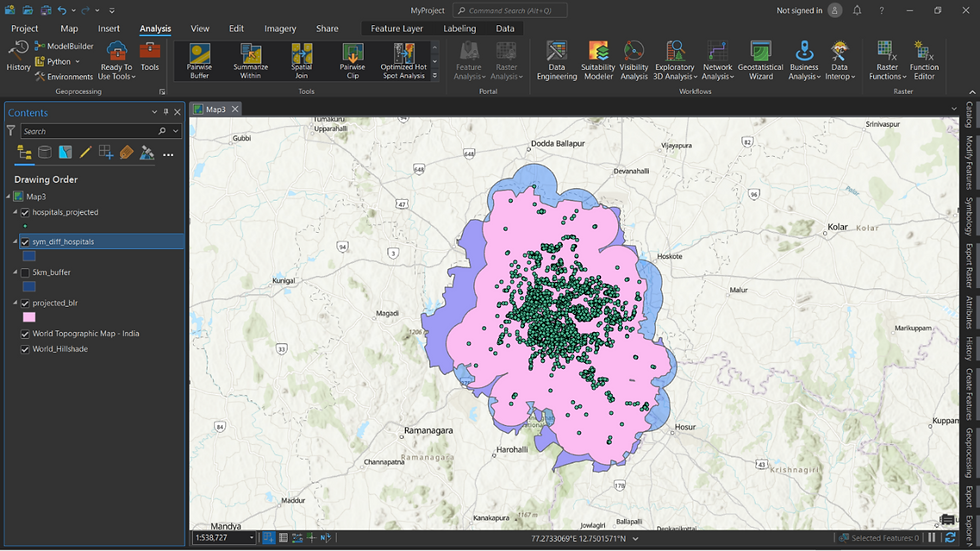
Task: Open Raster Functions button
Action: (x=887, y=61)
